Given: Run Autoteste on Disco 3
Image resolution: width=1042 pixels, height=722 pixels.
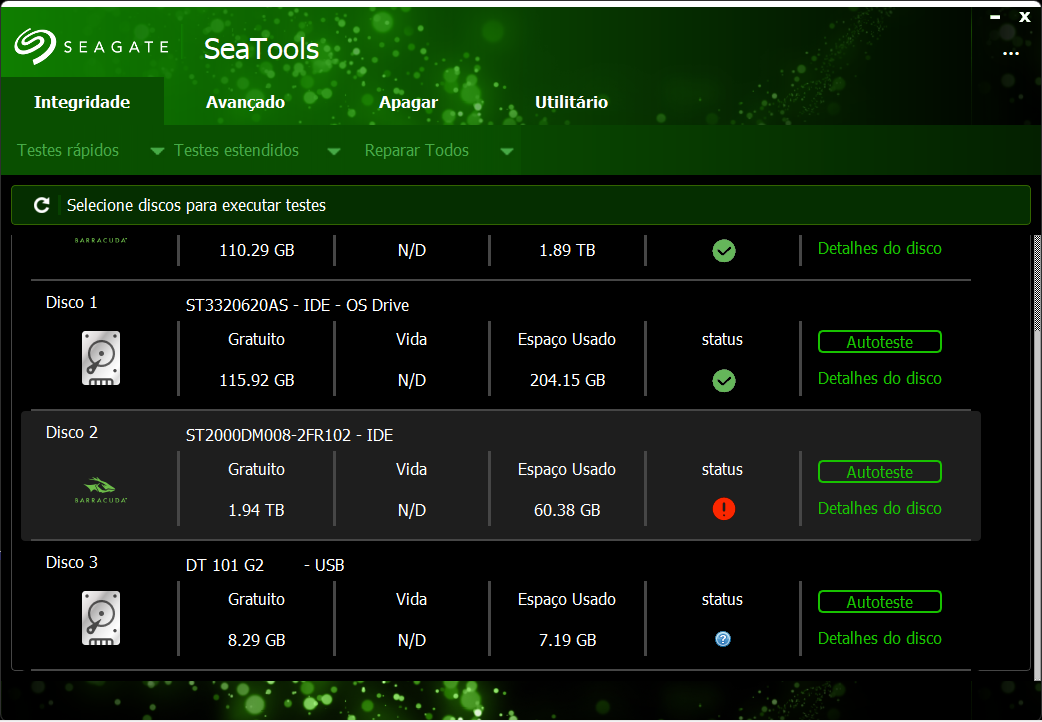Looking at the screenshot, I should [880, 602].
